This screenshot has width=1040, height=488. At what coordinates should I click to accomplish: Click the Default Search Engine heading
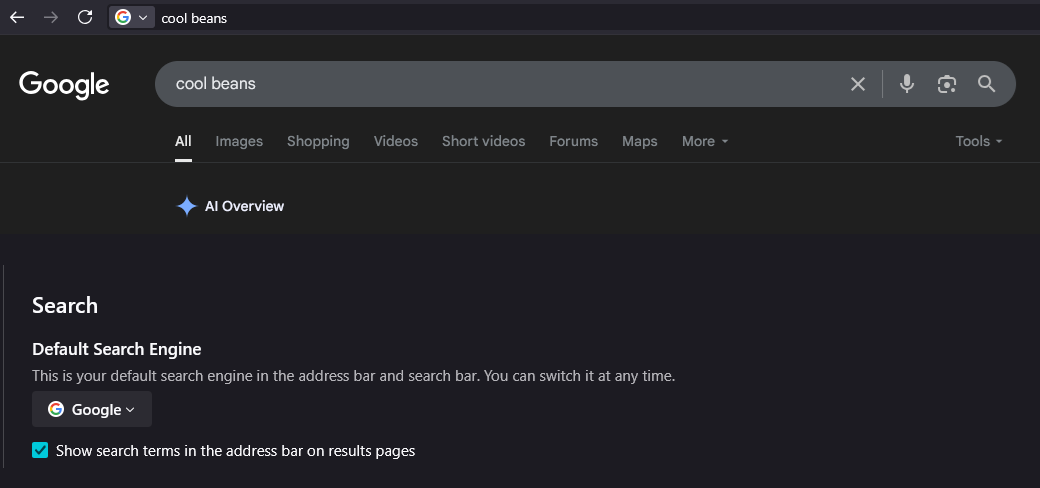[x=117, y=349]
